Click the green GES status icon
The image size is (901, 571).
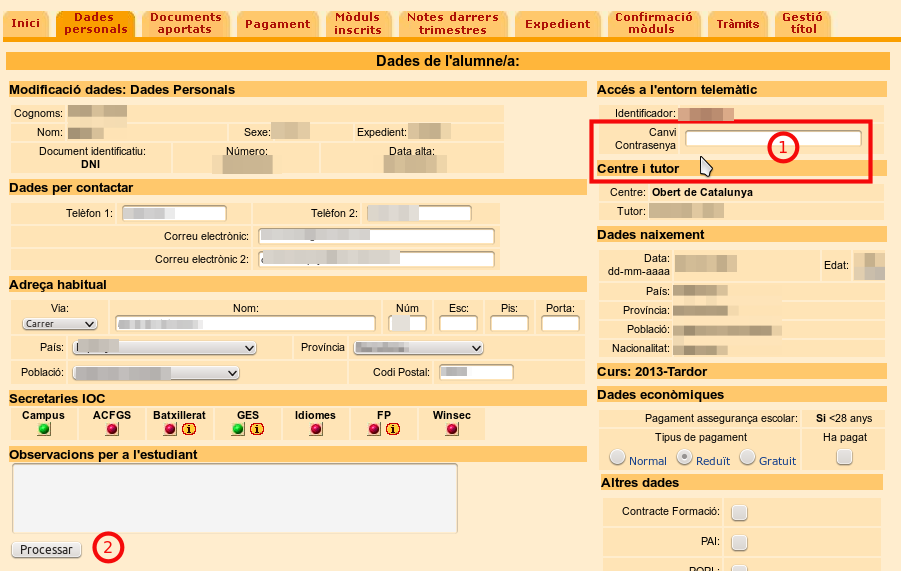tap(238, 430)
